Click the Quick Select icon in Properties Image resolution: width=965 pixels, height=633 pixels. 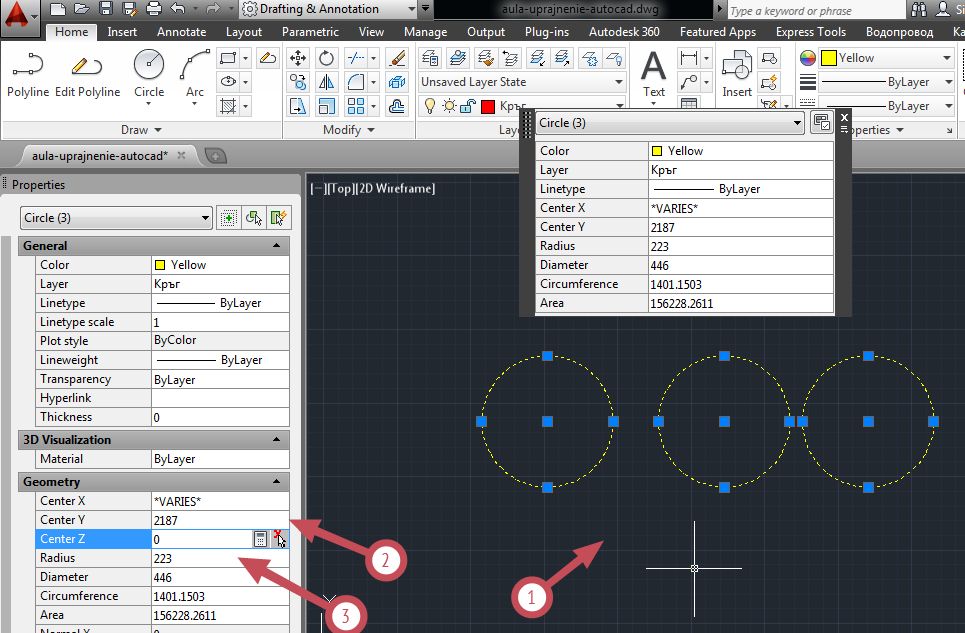click(279, 218)
